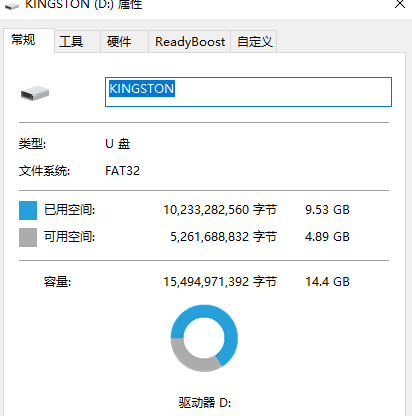Click the 15,494,971,392 字节 value
Image resolution: width=412 pixels, height=416 pixels.
click(220, 282)
